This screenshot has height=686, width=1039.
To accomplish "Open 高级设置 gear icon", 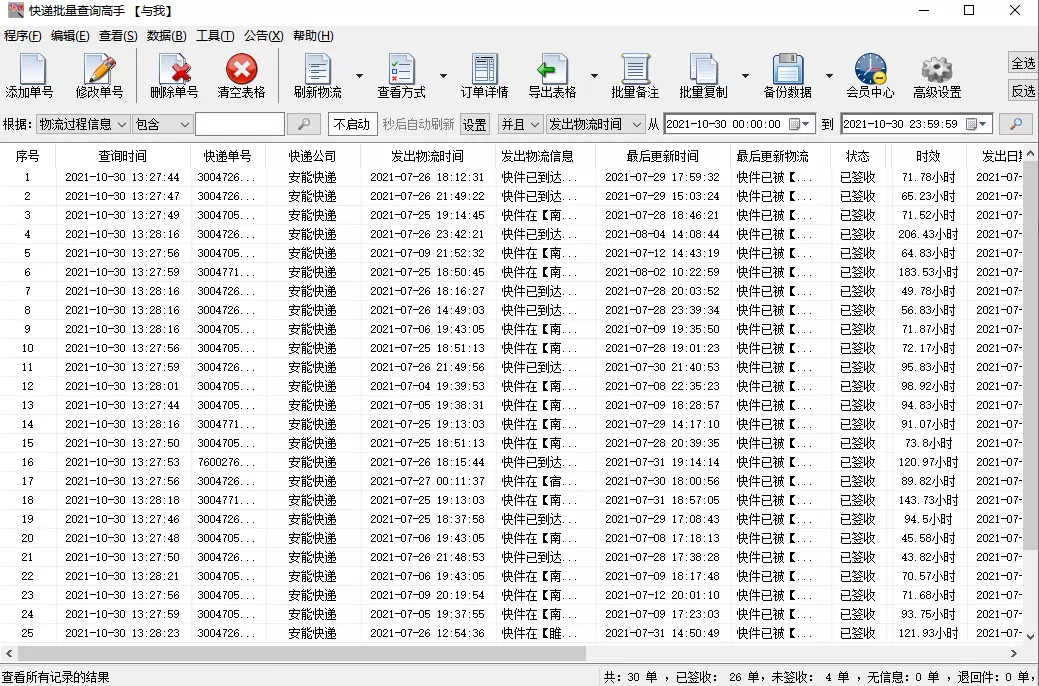I will coord(937,69).
